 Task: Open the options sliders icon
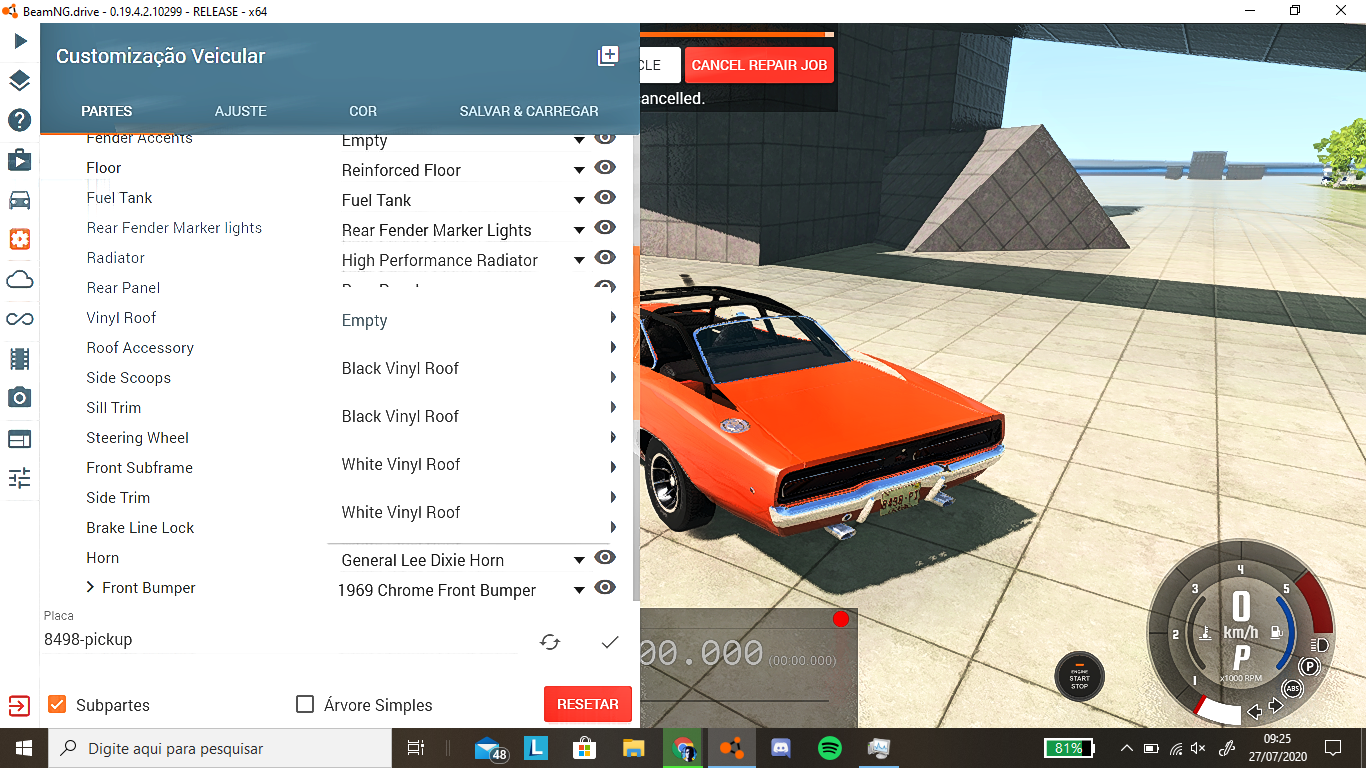[20, 478]
